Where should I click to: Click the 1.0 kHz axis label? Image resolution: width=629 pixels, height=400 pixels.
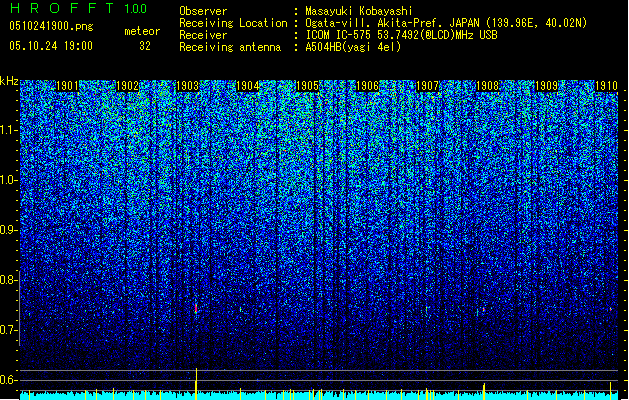9,180
